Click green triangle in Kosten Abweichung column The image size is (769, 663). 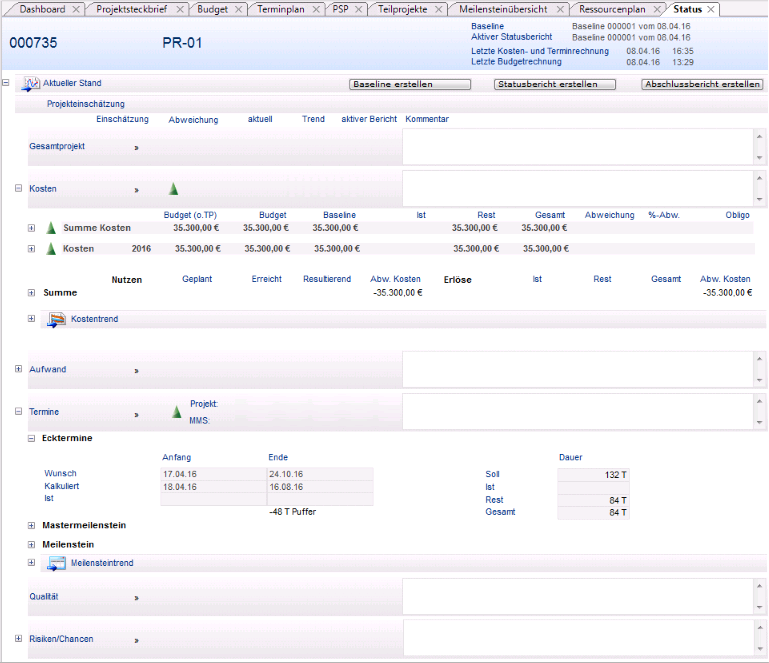pos(174,189)
